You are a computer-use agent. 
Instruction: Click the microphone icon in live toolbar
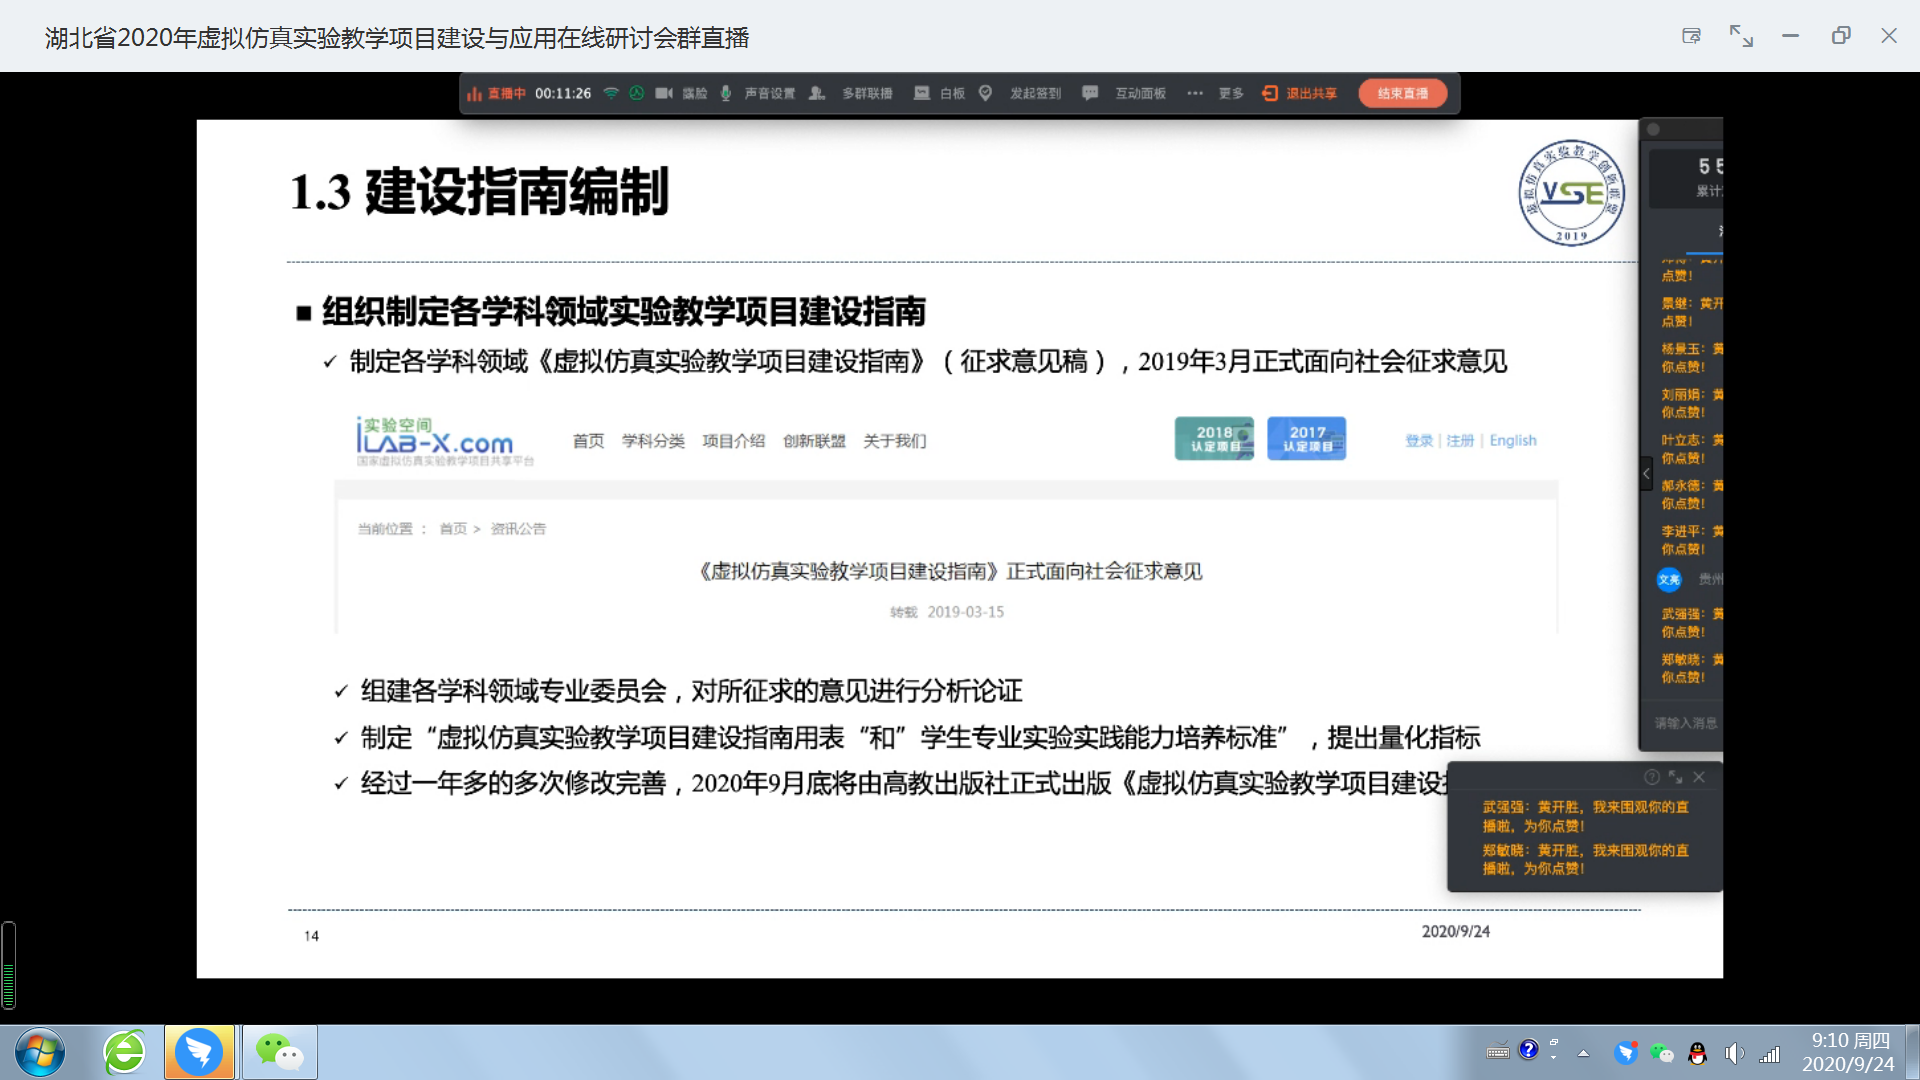726,93
